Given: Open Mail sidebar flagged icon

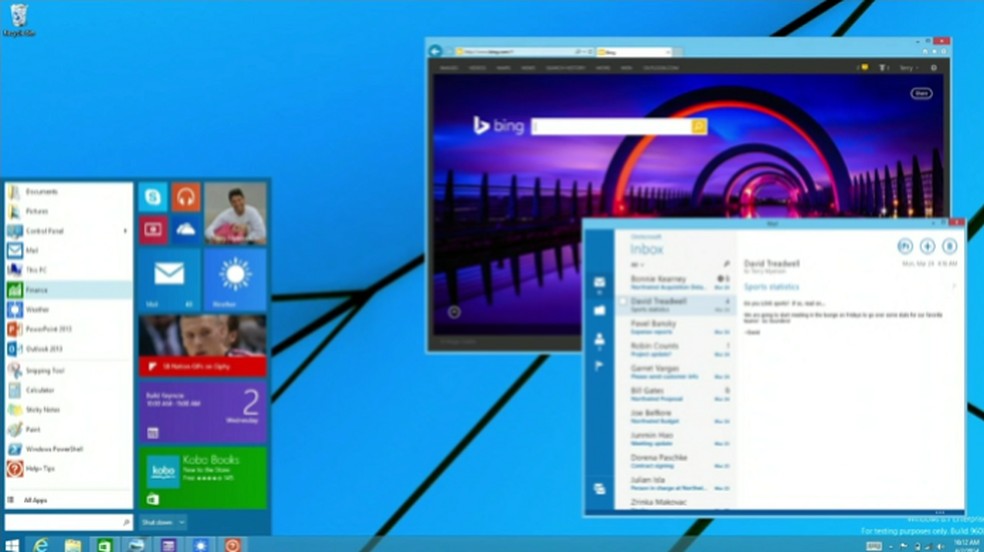Looking at the screenshot, I should tap(599, 366).
